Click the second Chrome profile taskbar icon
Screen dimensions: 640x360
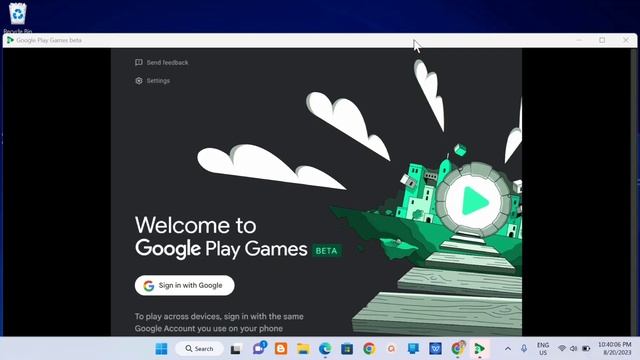458,348
